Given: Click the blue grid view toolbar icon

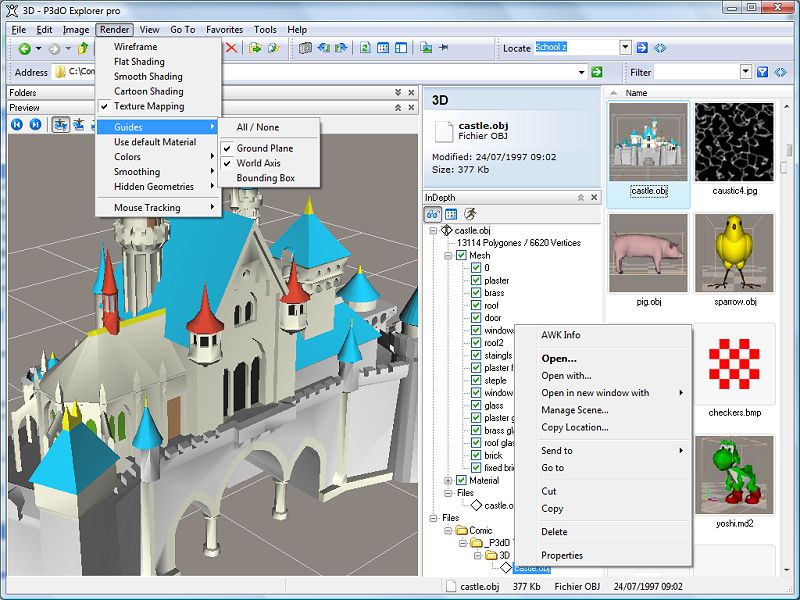Looking at the screenshot, I should (x=383, y=48).
